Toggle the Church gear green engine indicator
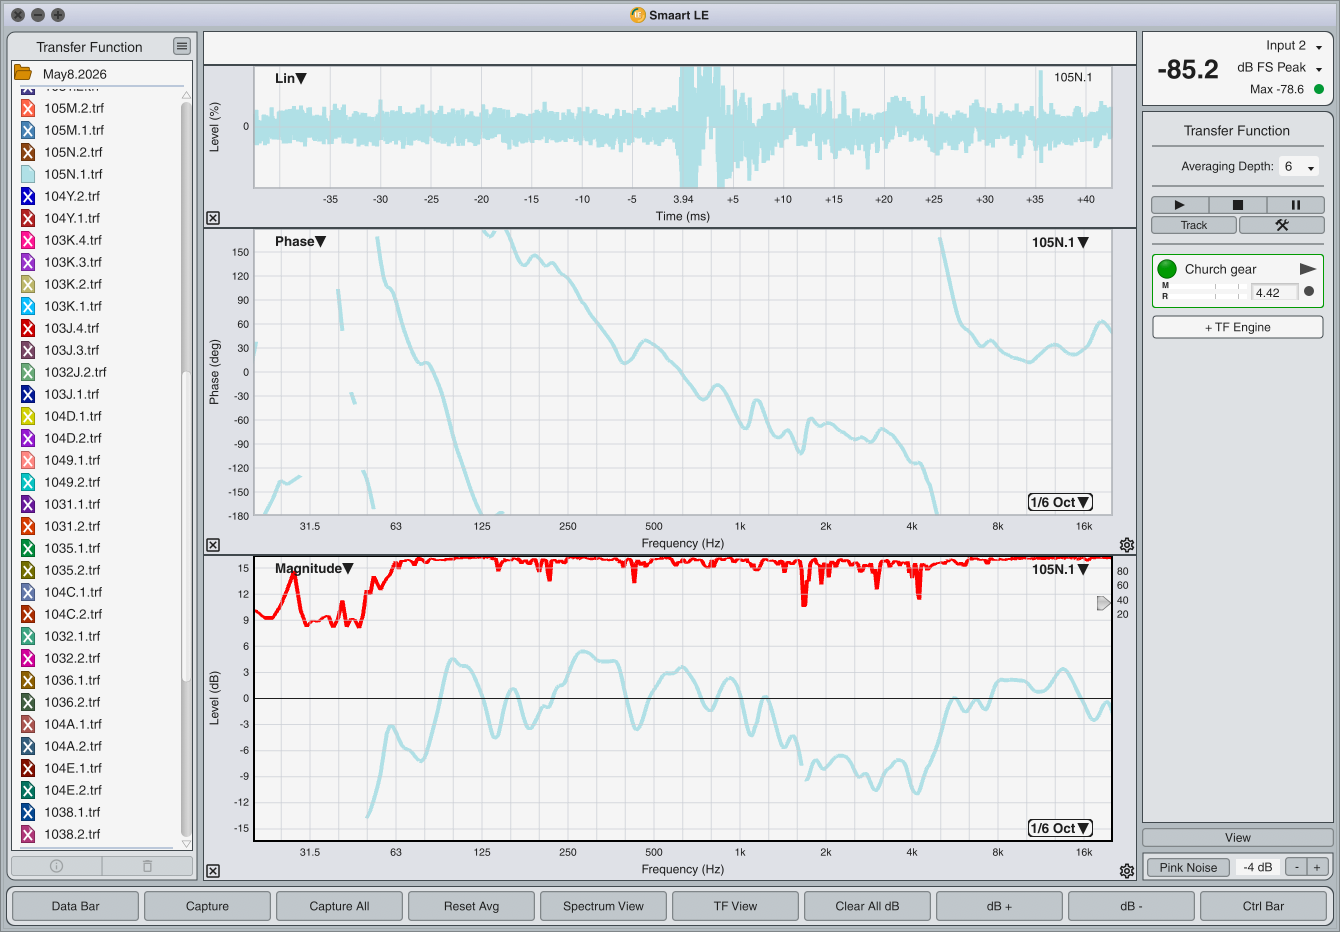This screenshot has width=1340, height=932. click(1167, 269)
